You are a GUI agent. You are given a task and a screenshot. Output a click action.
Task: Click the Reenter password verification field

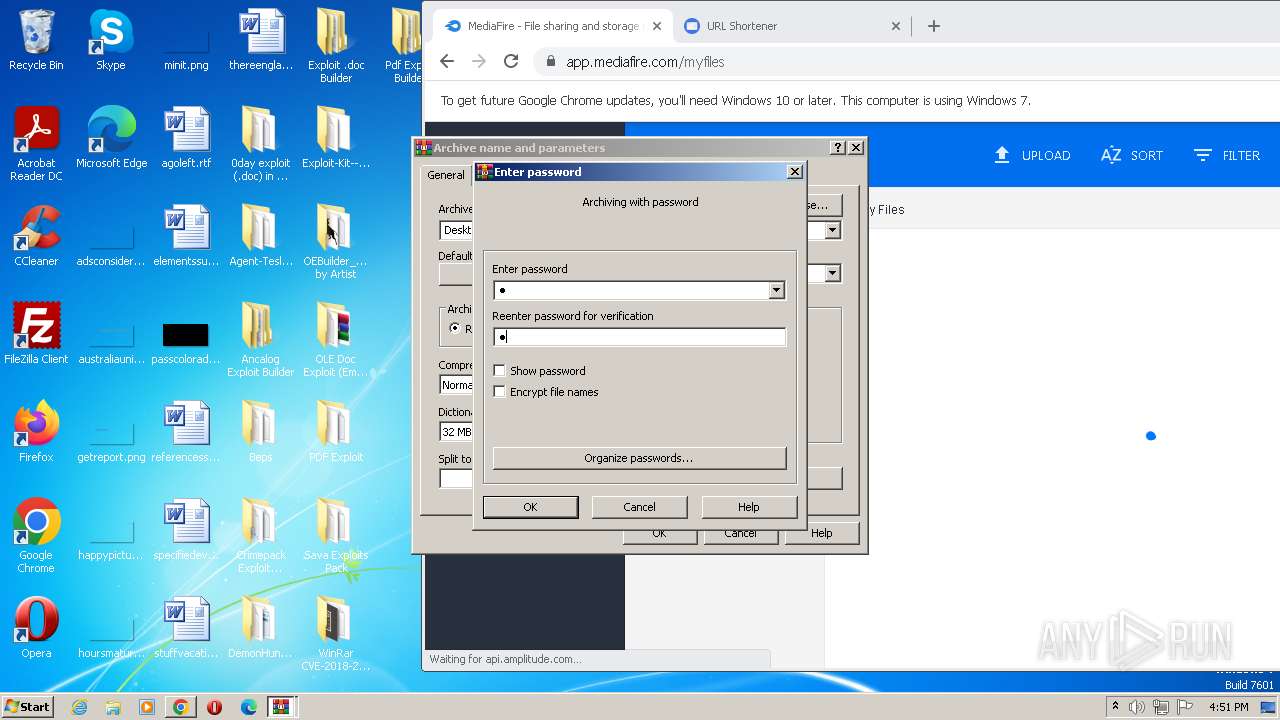pyautogui.click(x=639, y=337)
